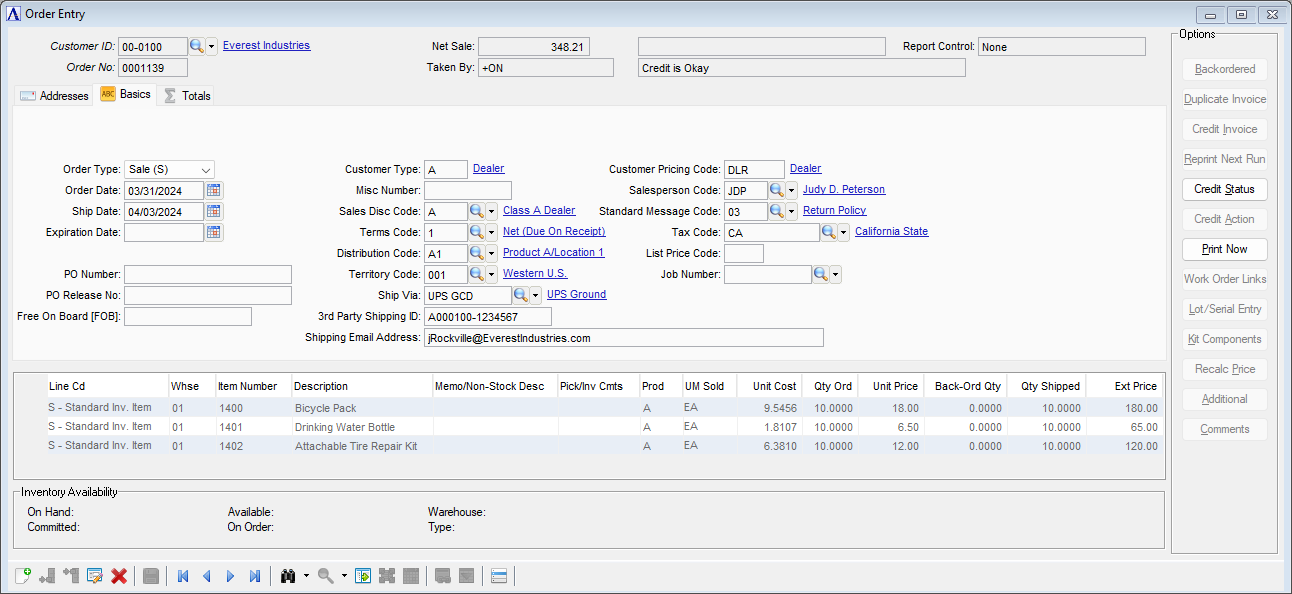1292x594 pixels.
Task: Switch to the Totals tab
Action: (187, 96)
